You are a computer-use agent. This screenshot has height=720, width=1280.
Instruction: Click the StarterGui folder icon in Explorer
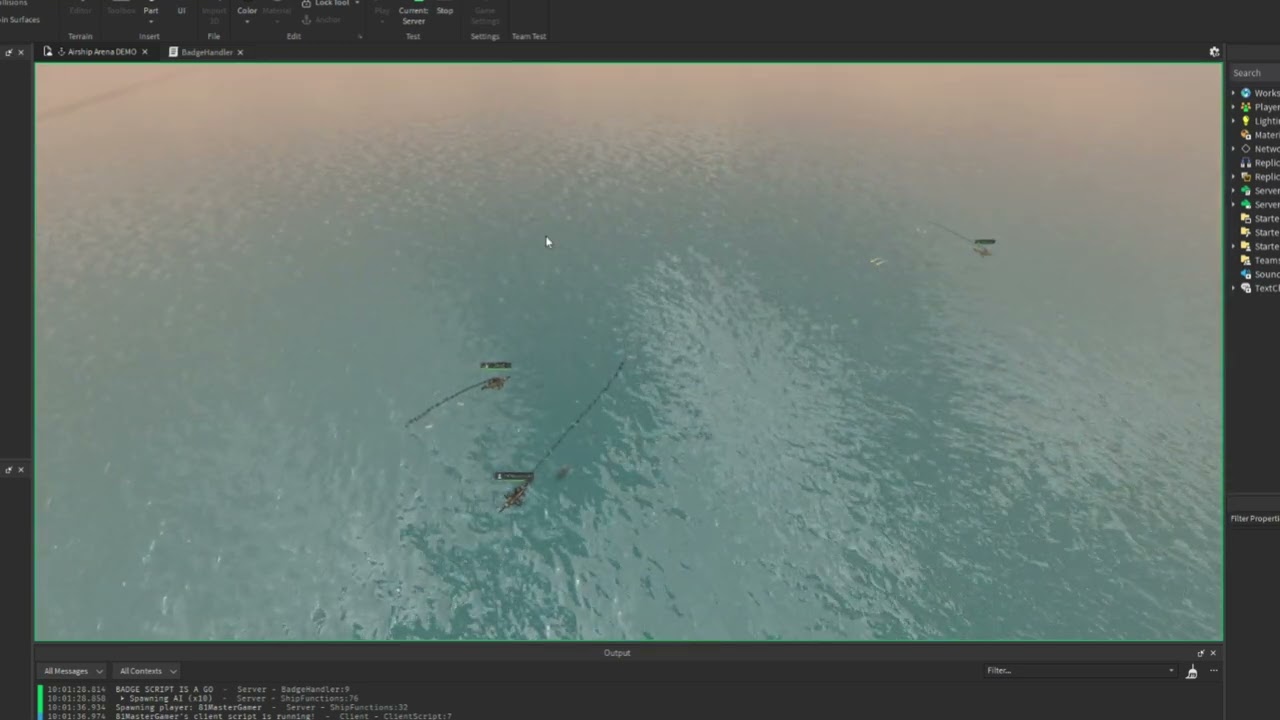pos(1245,218)
